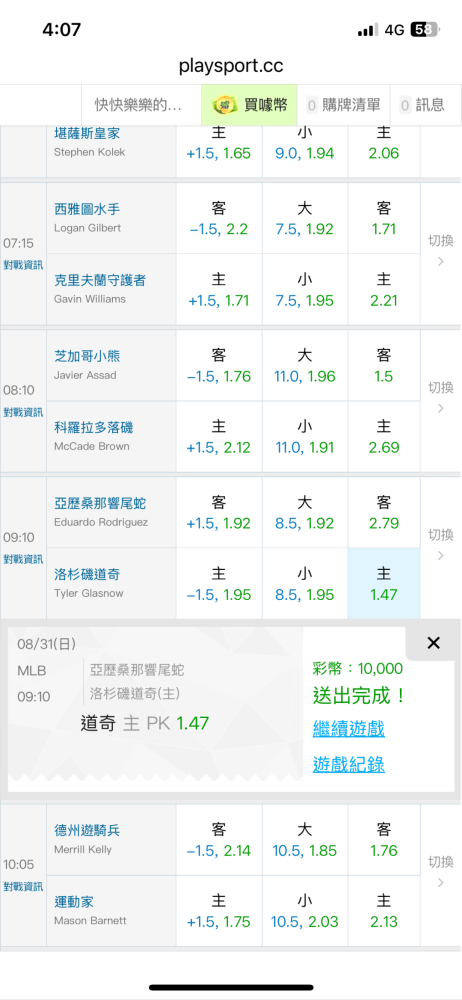Open team 運動家
Image resolution: width=462 pixels, height=1000 pixels.
coord(74,902)
